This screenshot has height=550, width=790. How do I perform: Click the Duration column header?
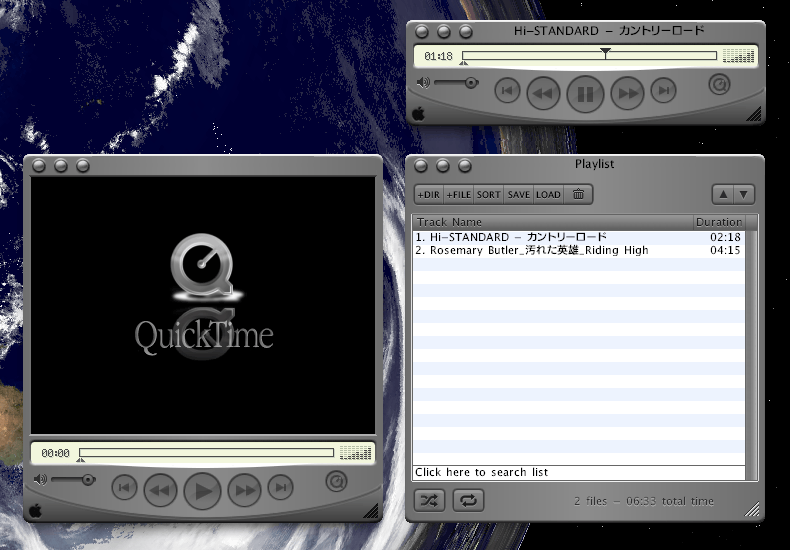point(719,222)
